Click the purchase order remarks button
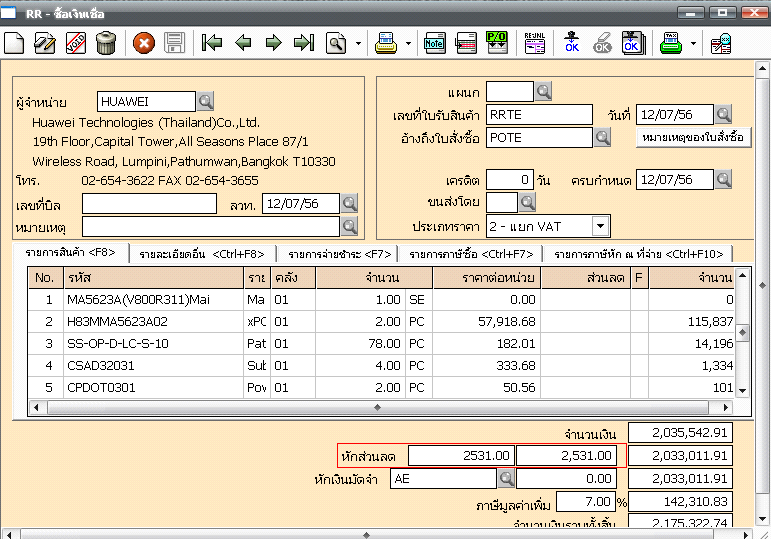This screenshot has width=771, height=539. coord(693,137)
